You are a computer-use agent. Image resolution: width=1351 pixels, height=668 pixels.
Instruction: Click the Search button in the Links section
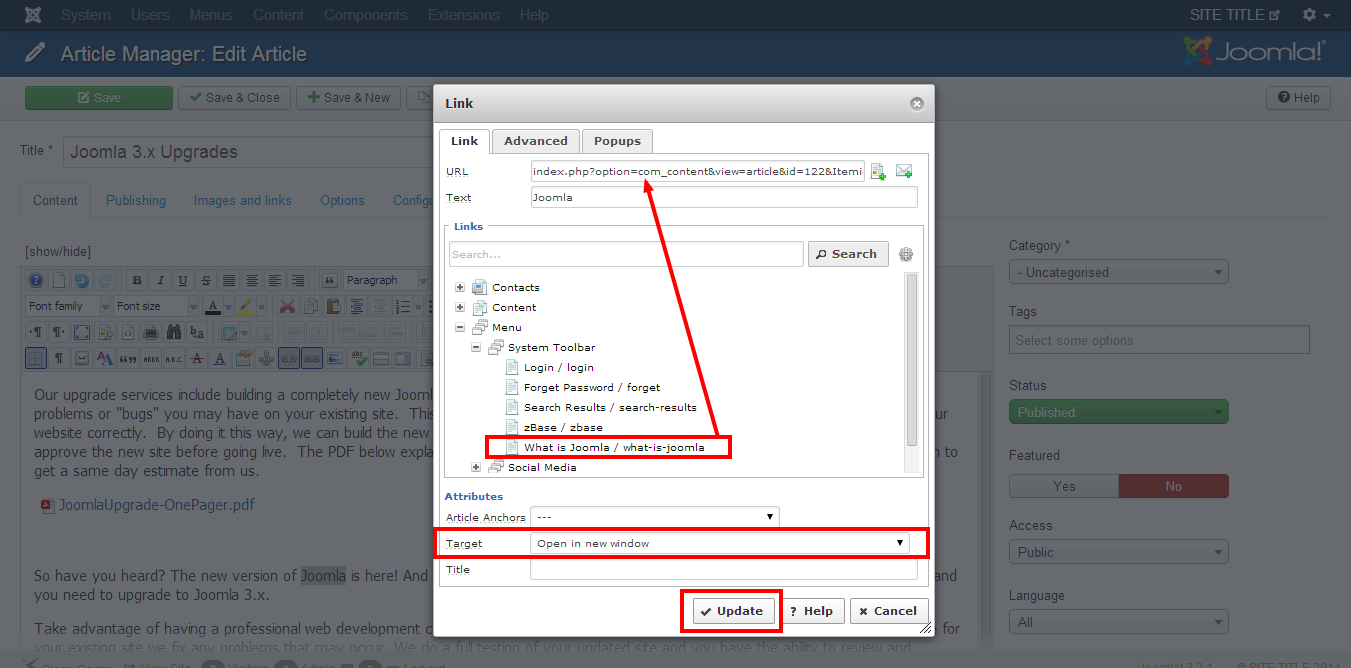coord(847,254)
